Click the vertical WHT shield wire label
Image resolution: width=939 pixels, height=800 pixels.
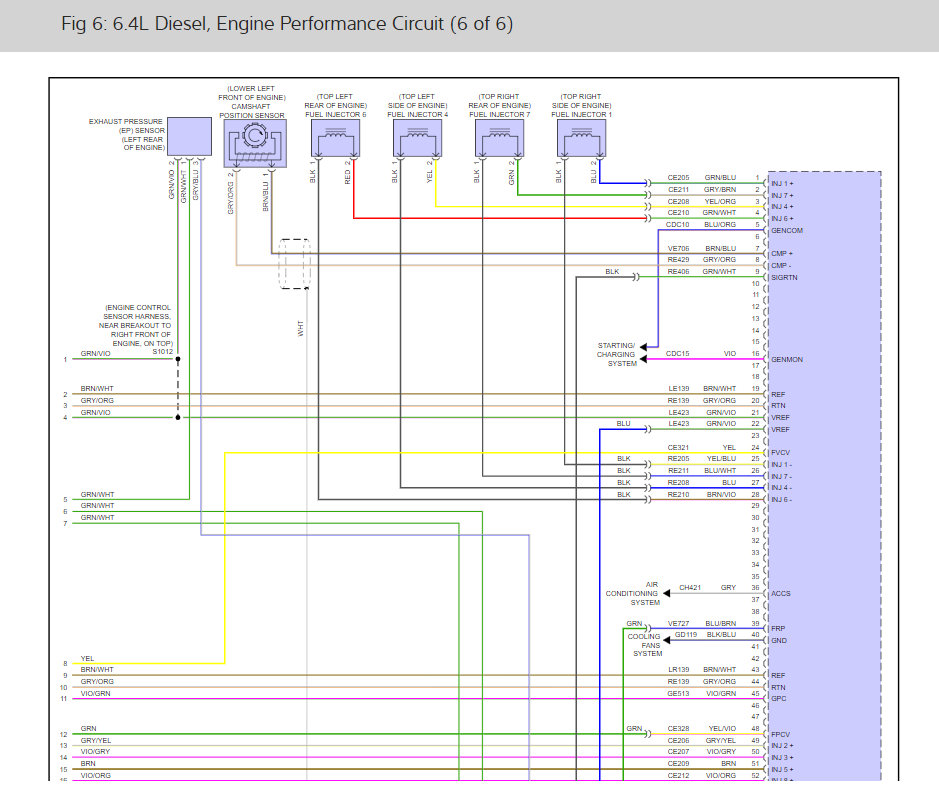(x=300, y=328)
